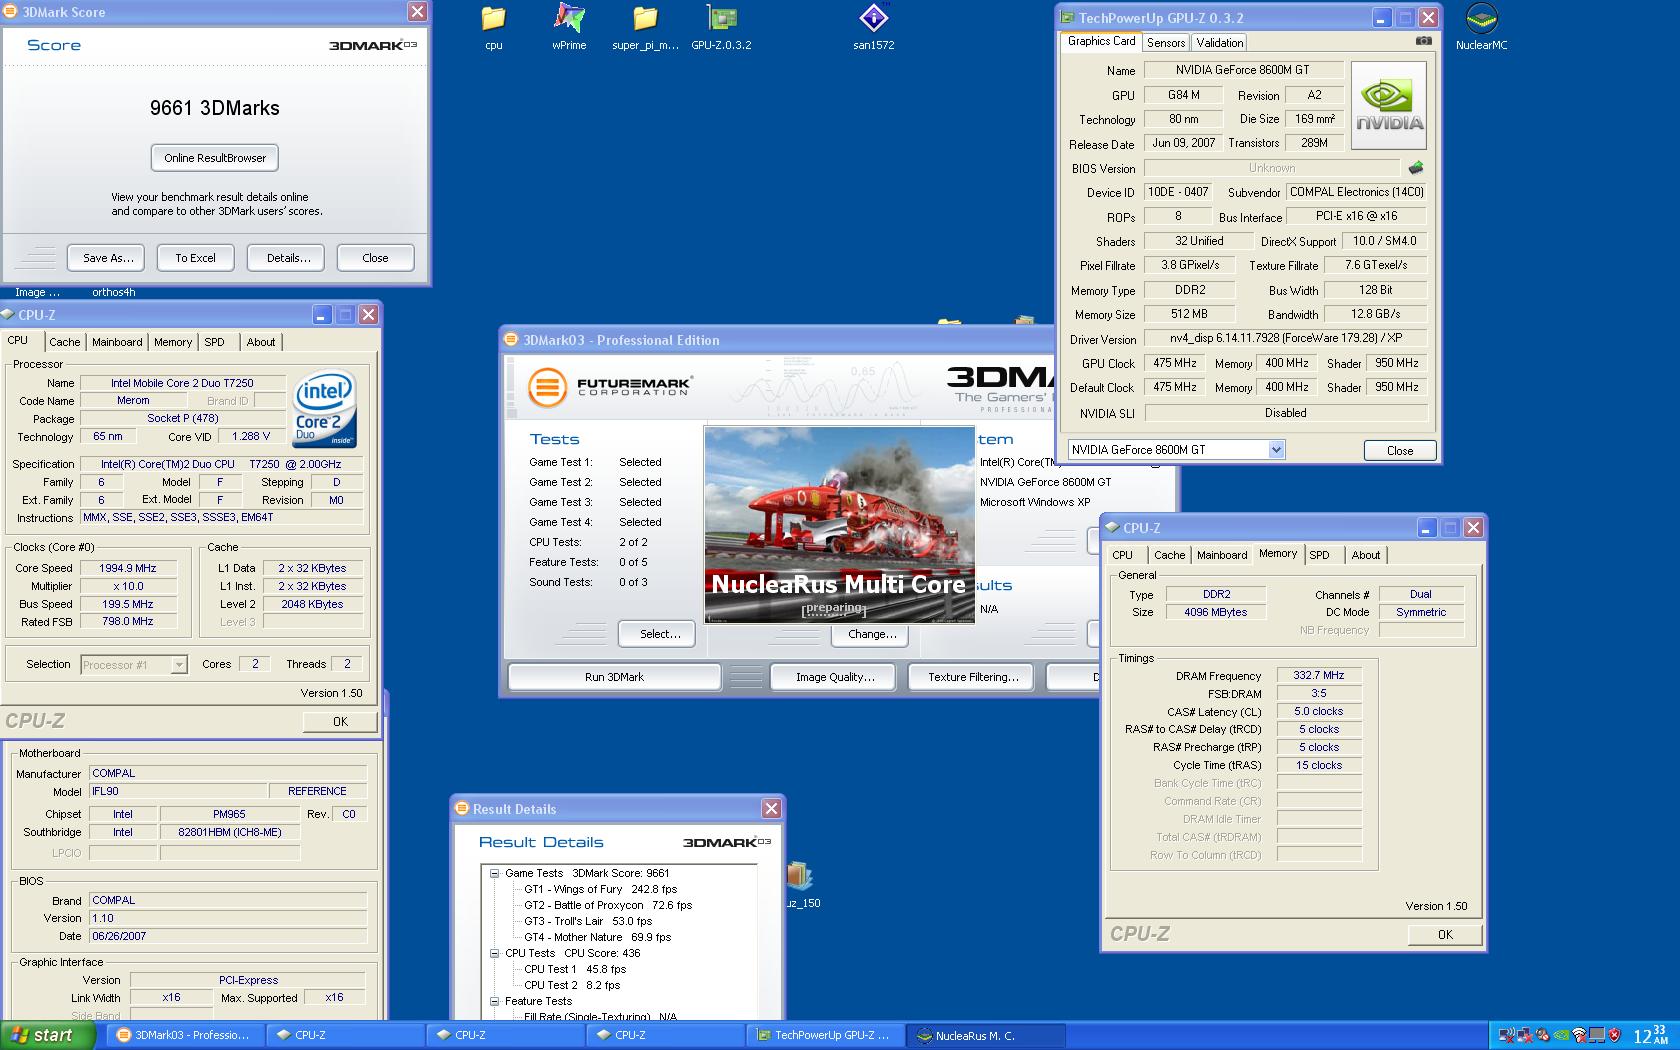
Task: Open the cpu folder on the desktop
Action: click(x=494, y=27)
